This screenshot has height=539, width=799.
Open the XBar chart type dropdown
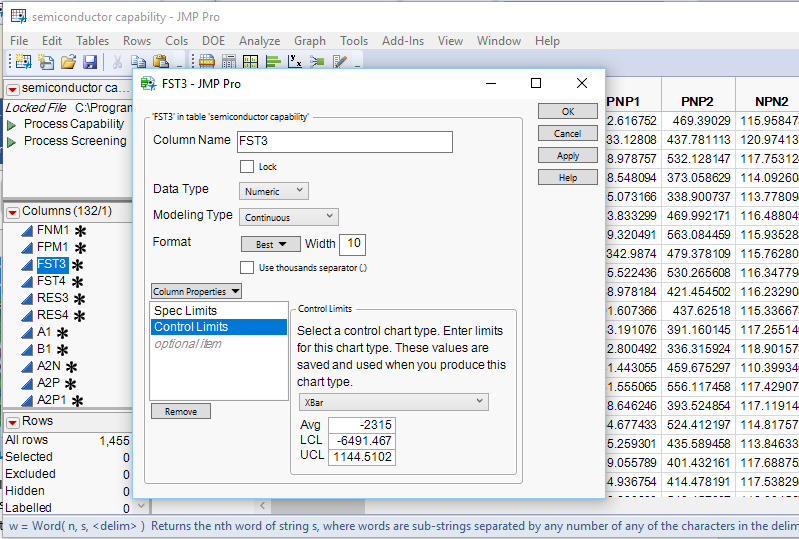click(x=393, y=402)
